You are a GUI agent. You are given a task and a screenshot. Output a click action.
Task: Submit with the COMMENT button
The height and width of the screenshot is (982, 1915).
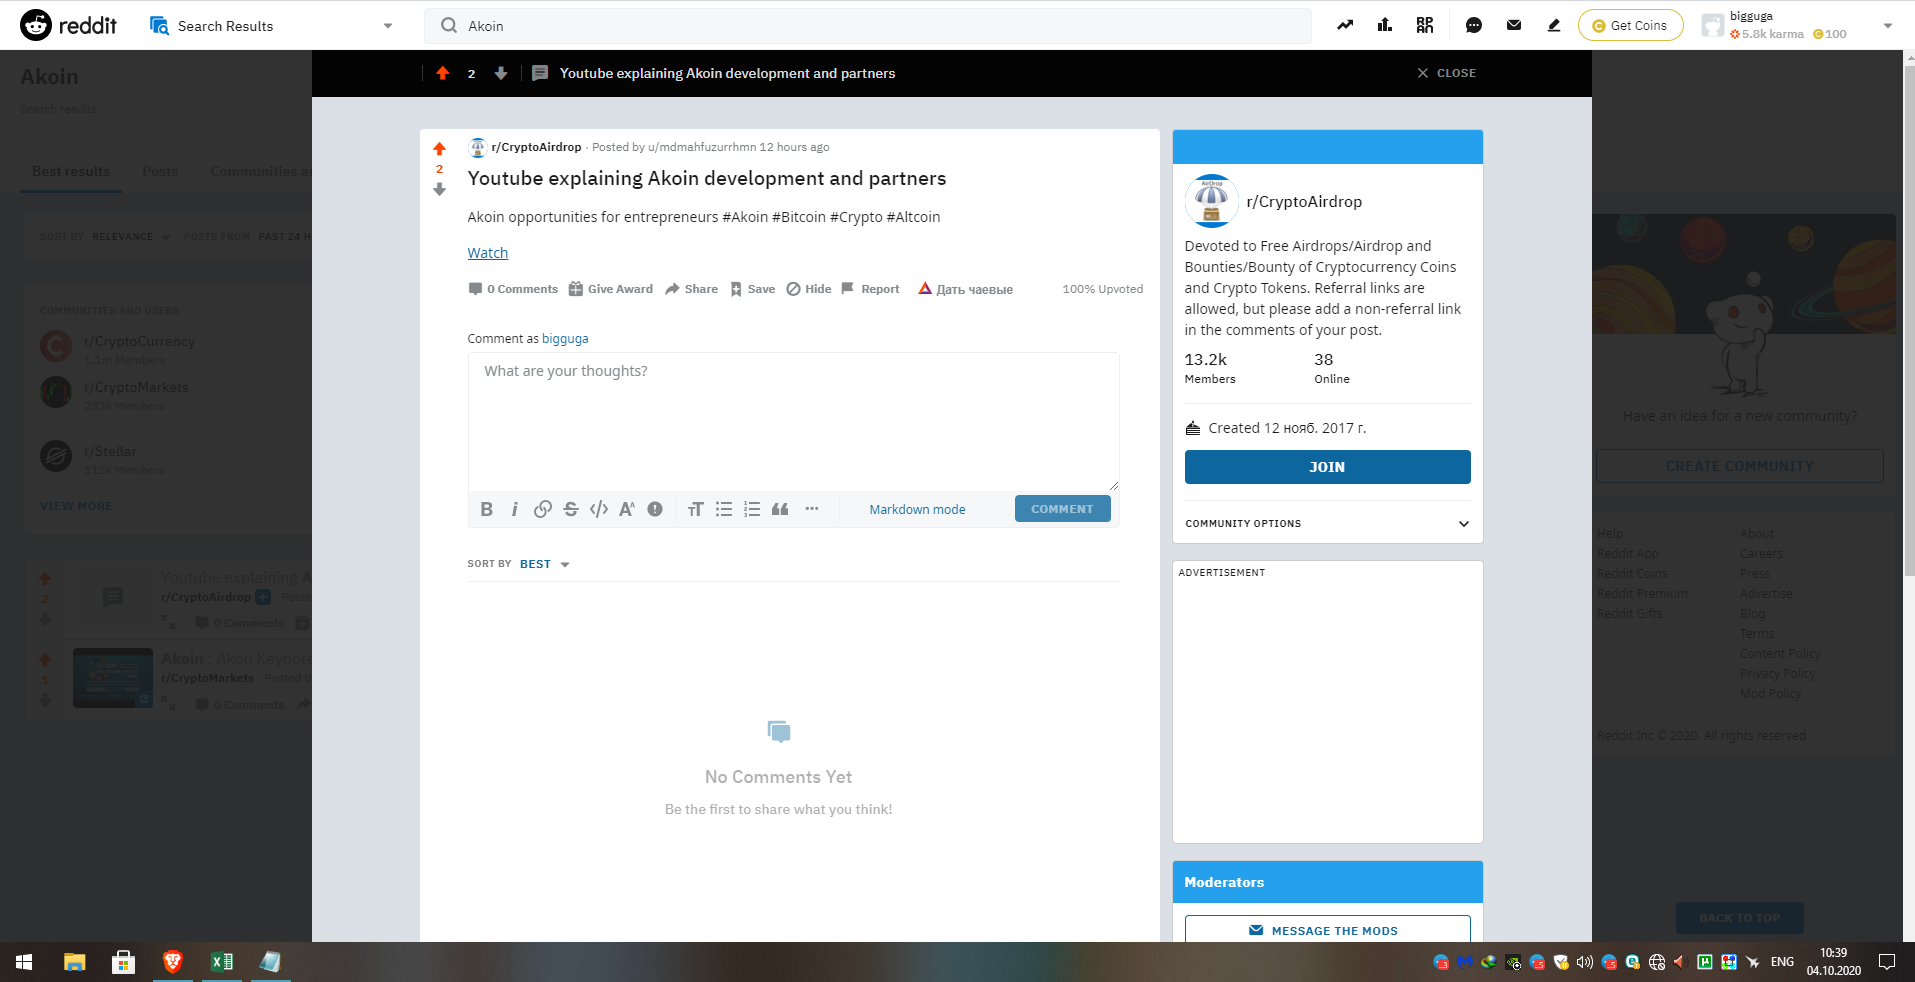coord(1062,509)
